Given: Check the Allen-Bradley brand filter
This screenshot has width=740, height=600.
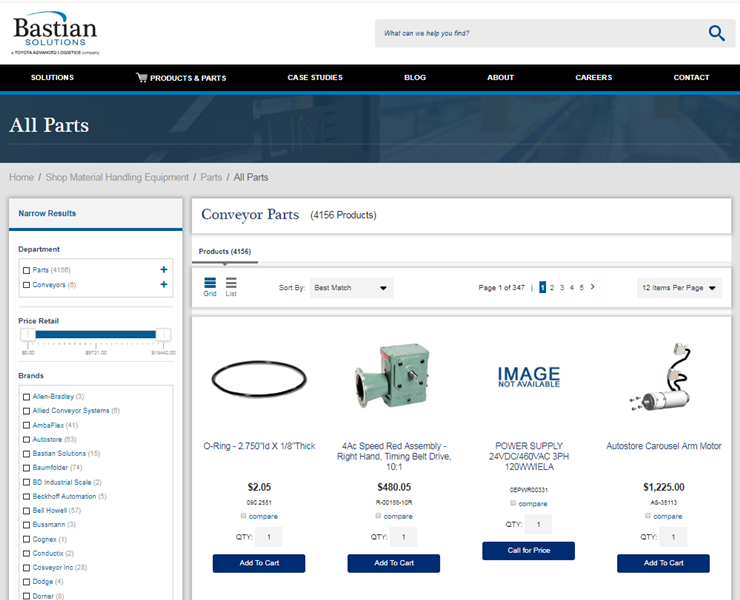Looking at the screenshot, I should click(26, 397).
